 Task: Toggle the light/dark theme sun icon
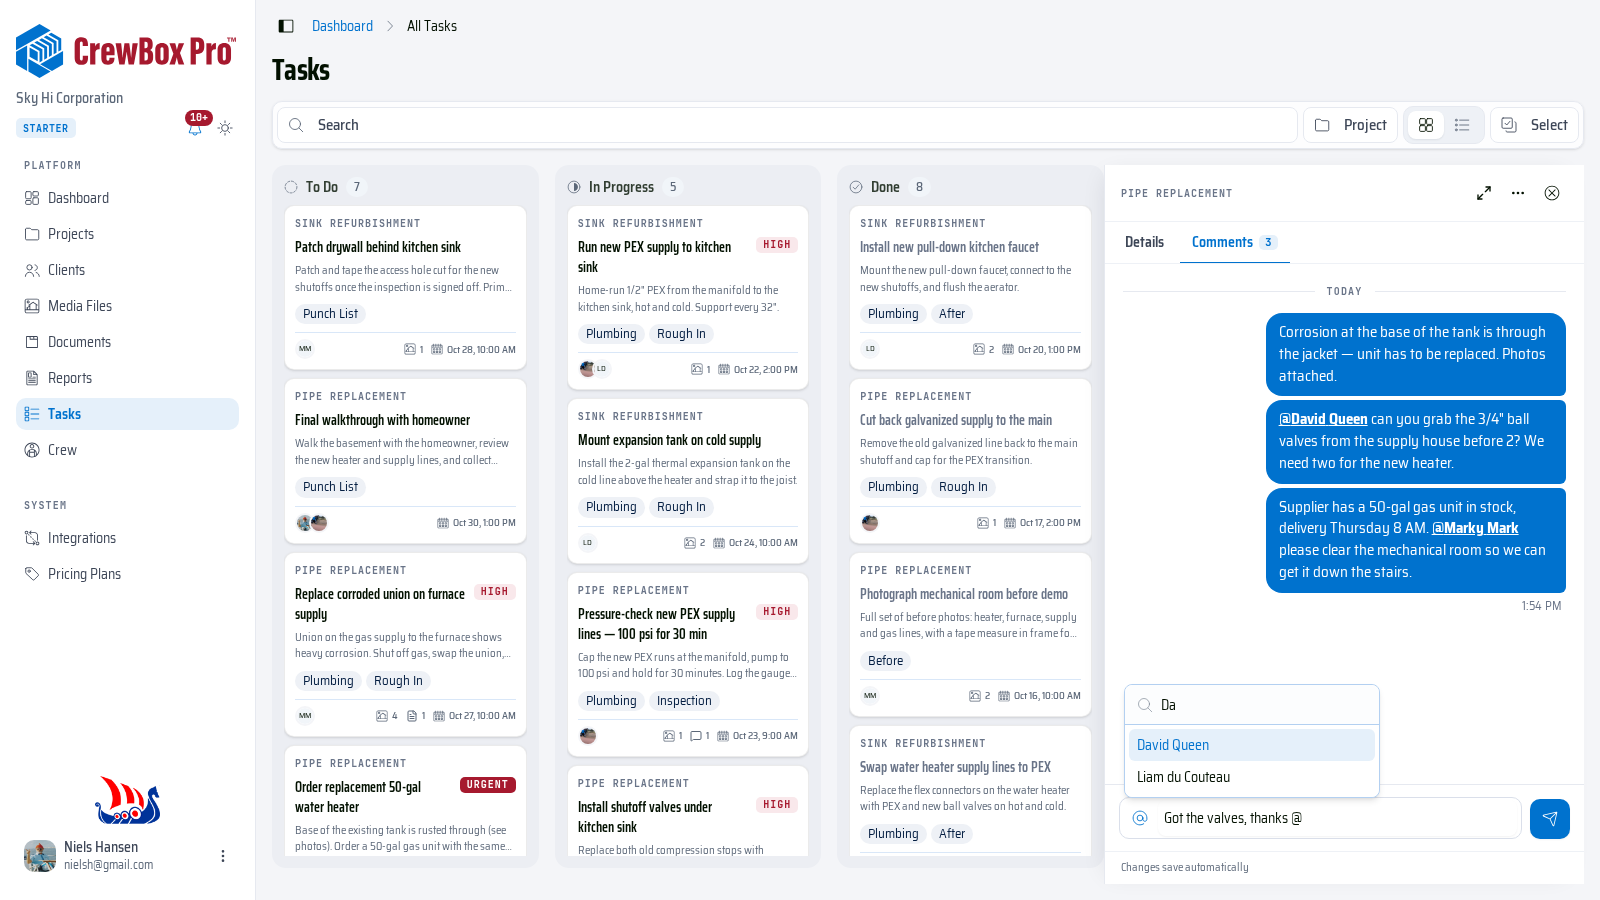[225, 128]
